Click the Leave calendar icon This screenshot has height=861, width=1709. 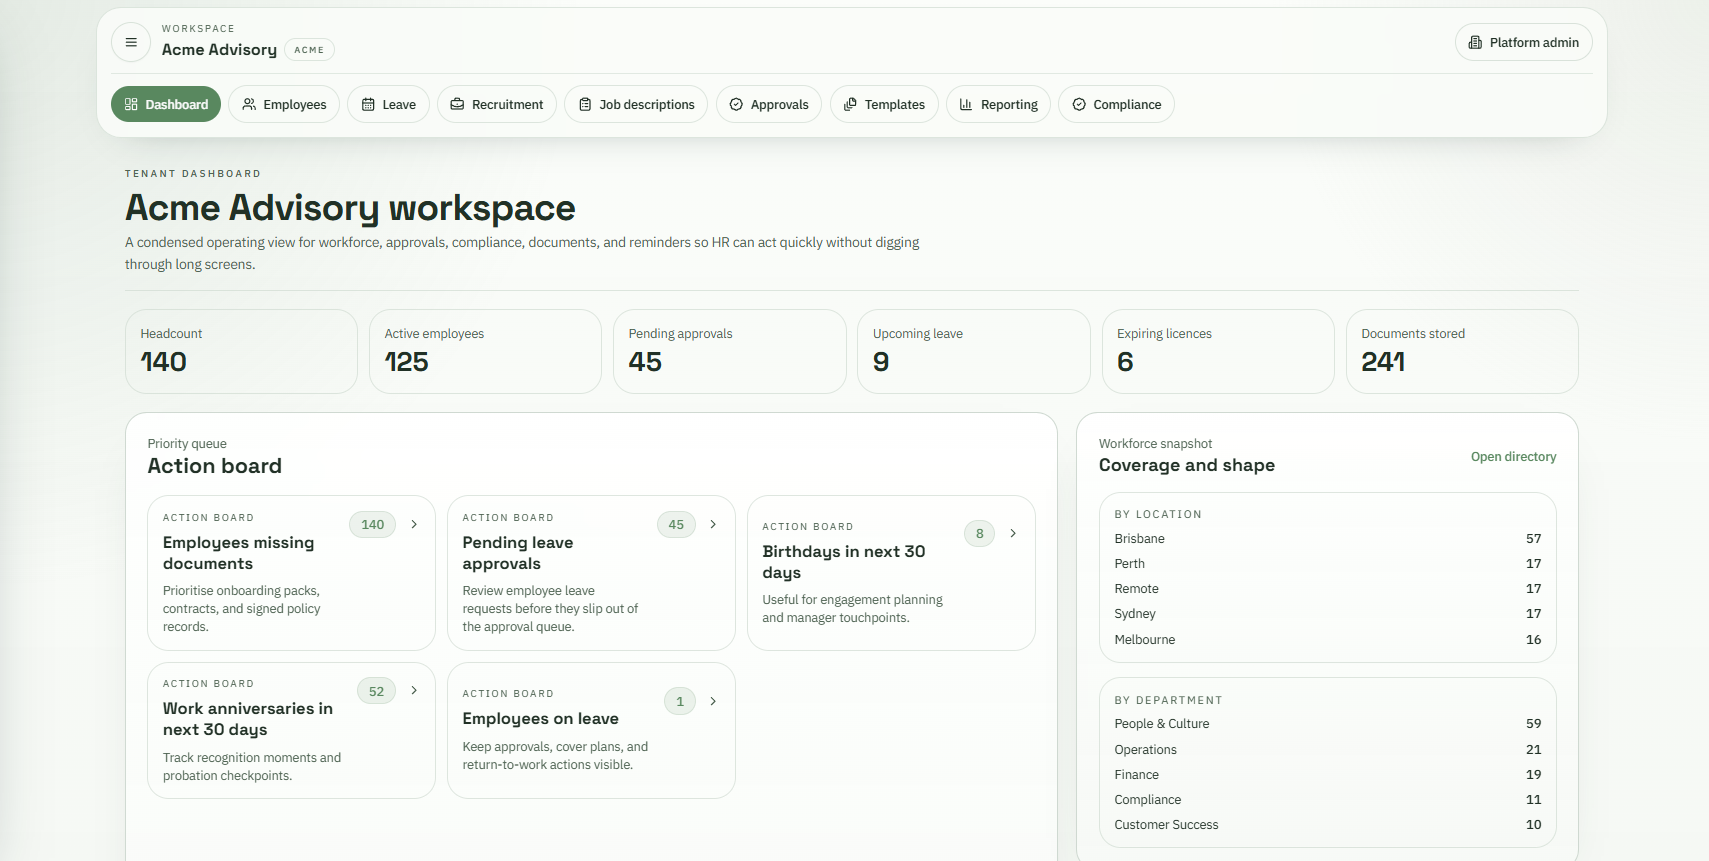pos(368,104)
